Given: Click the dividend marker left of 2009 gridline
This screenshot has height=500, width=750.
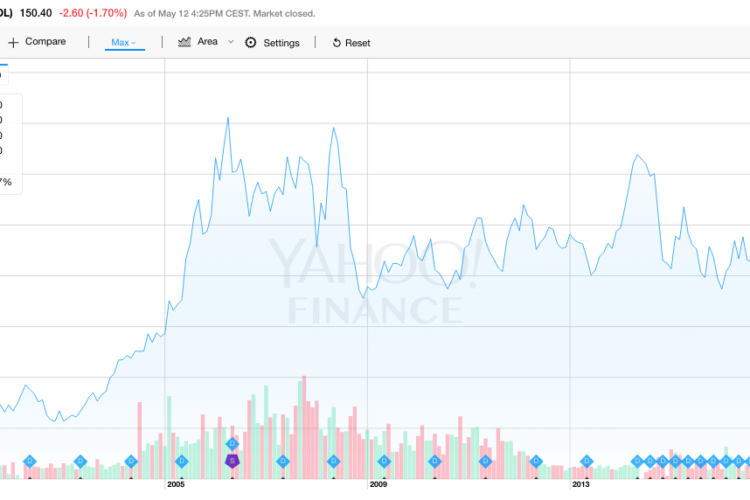Looking at the screenshot, I should (x=333, y=462).
